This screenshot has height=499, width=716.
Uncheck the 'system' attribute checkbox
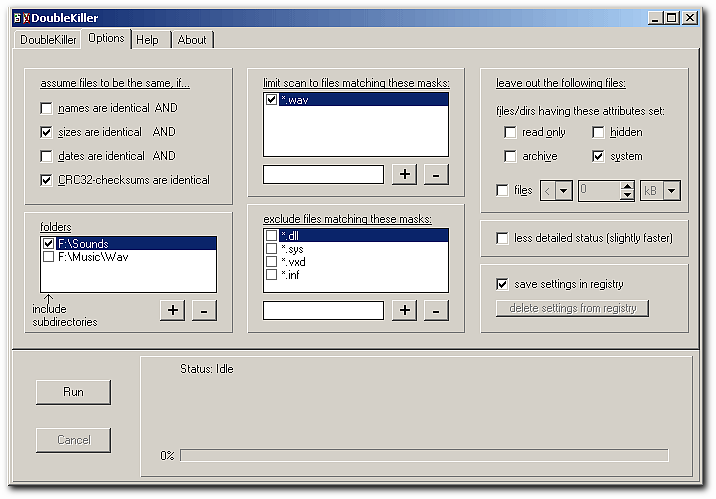(x=598, y=156)
